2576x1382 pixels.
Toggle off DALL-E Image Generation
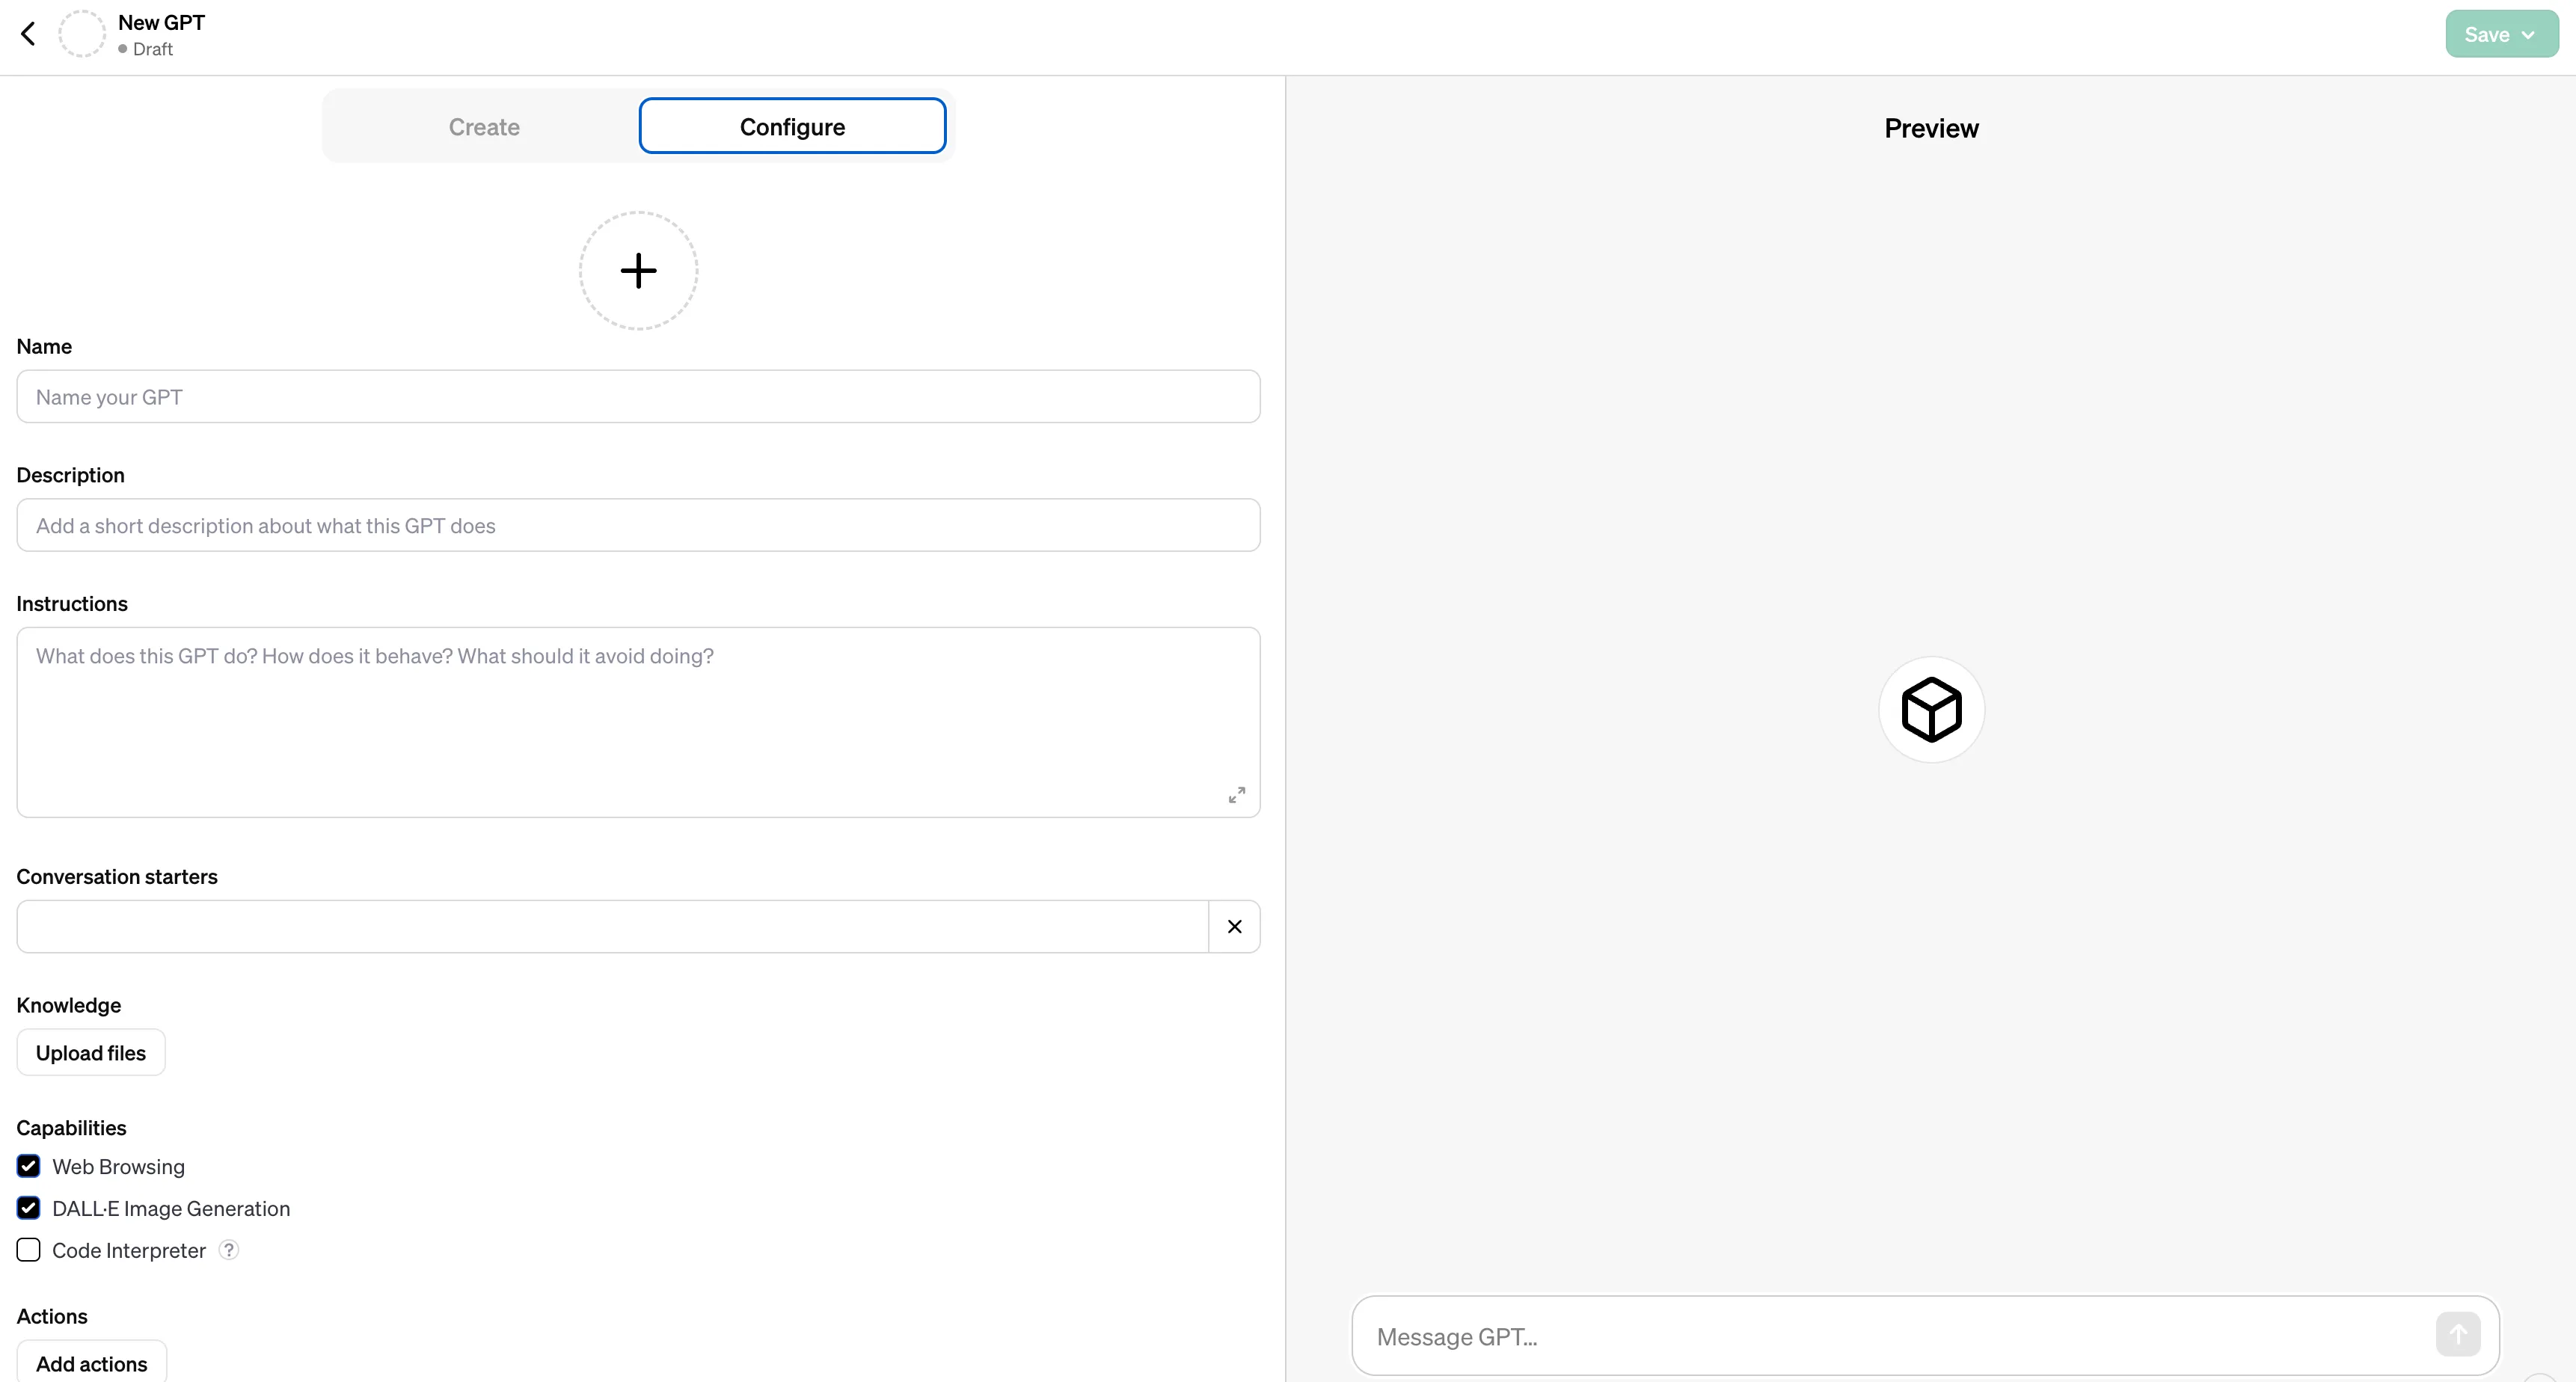click(29, 1209)
